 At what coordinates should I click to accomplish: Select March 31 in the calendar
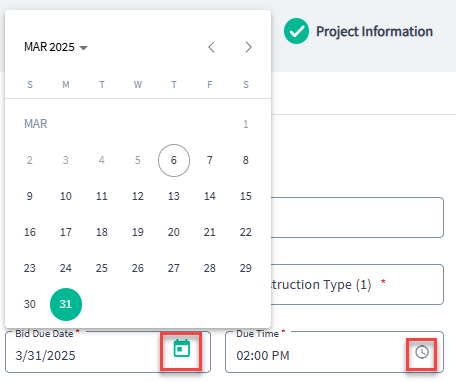click(x=66, y=304)
